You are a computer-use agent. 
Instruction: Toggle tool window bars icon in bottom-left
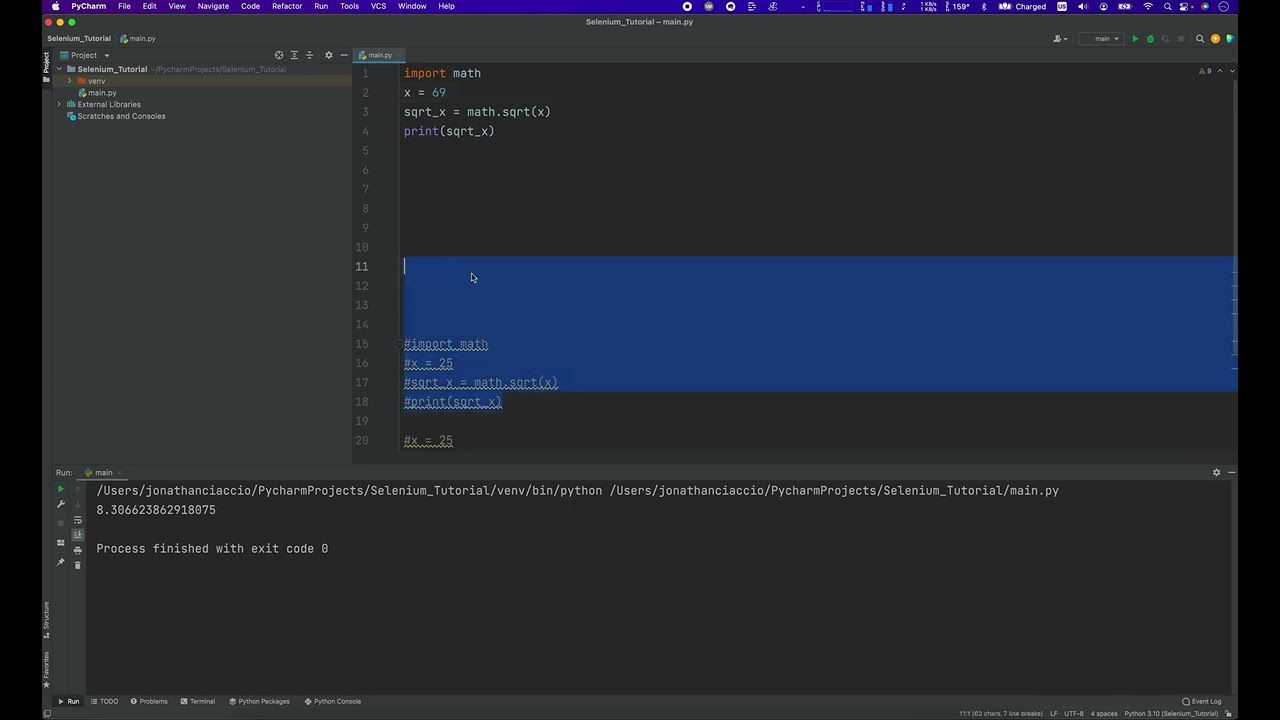(x=46, y=713)
